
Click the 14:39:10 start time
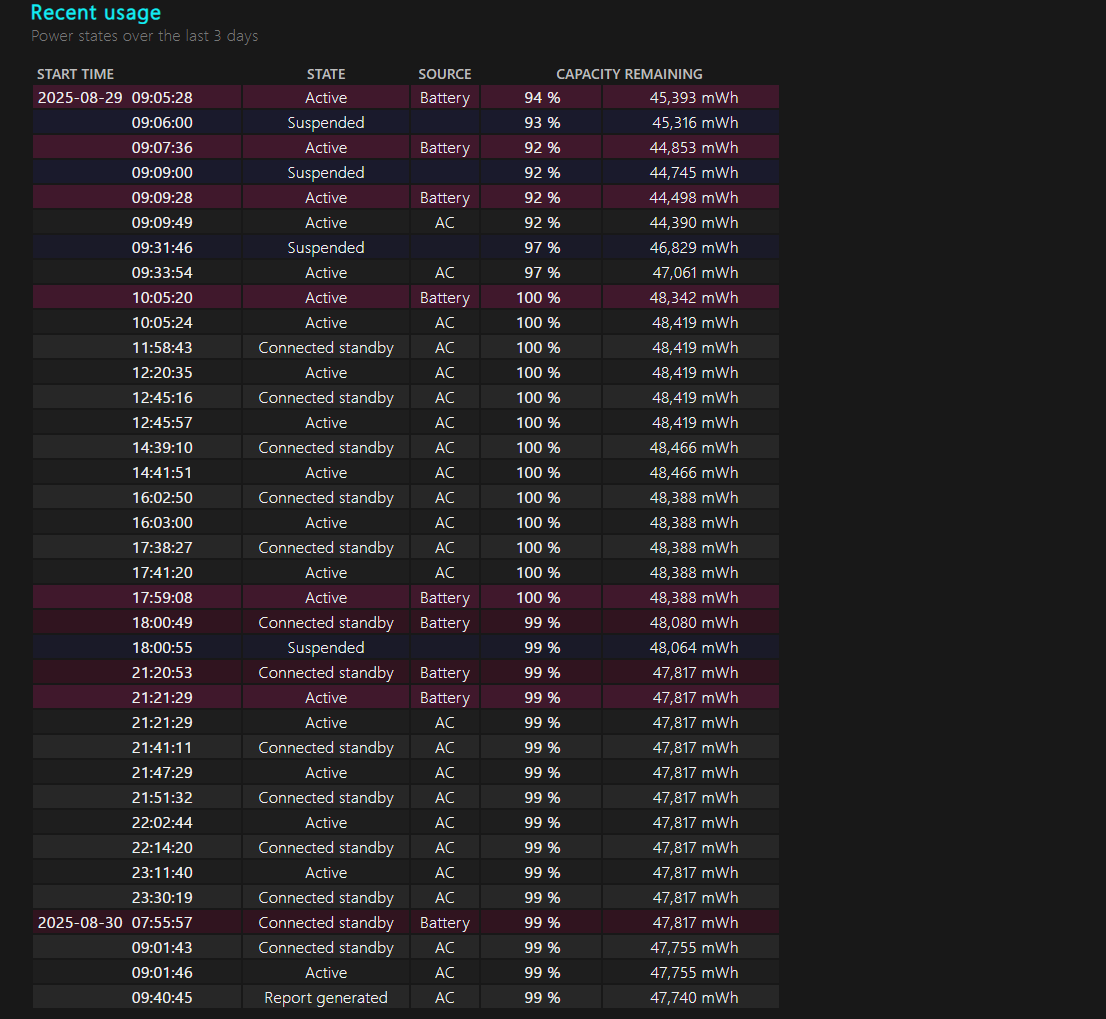click(x=162, y=449)
